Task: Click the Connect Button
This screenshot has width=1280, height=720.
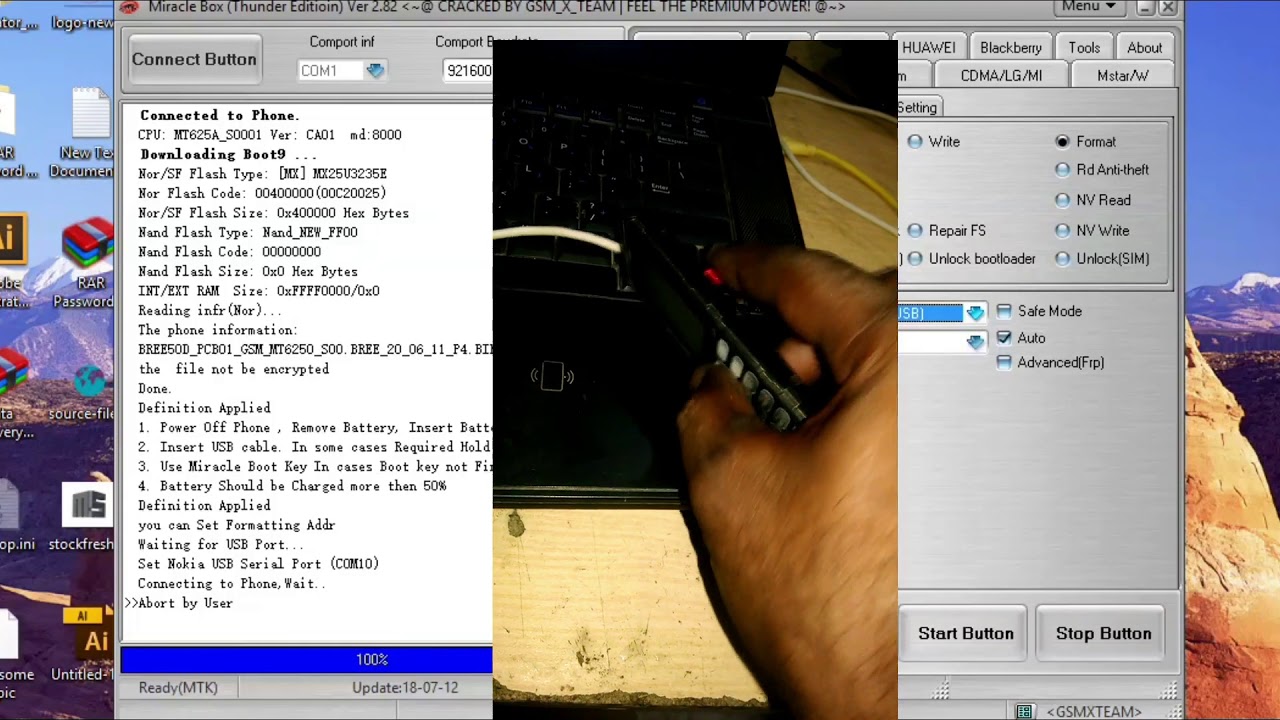Action: point(194,59)
